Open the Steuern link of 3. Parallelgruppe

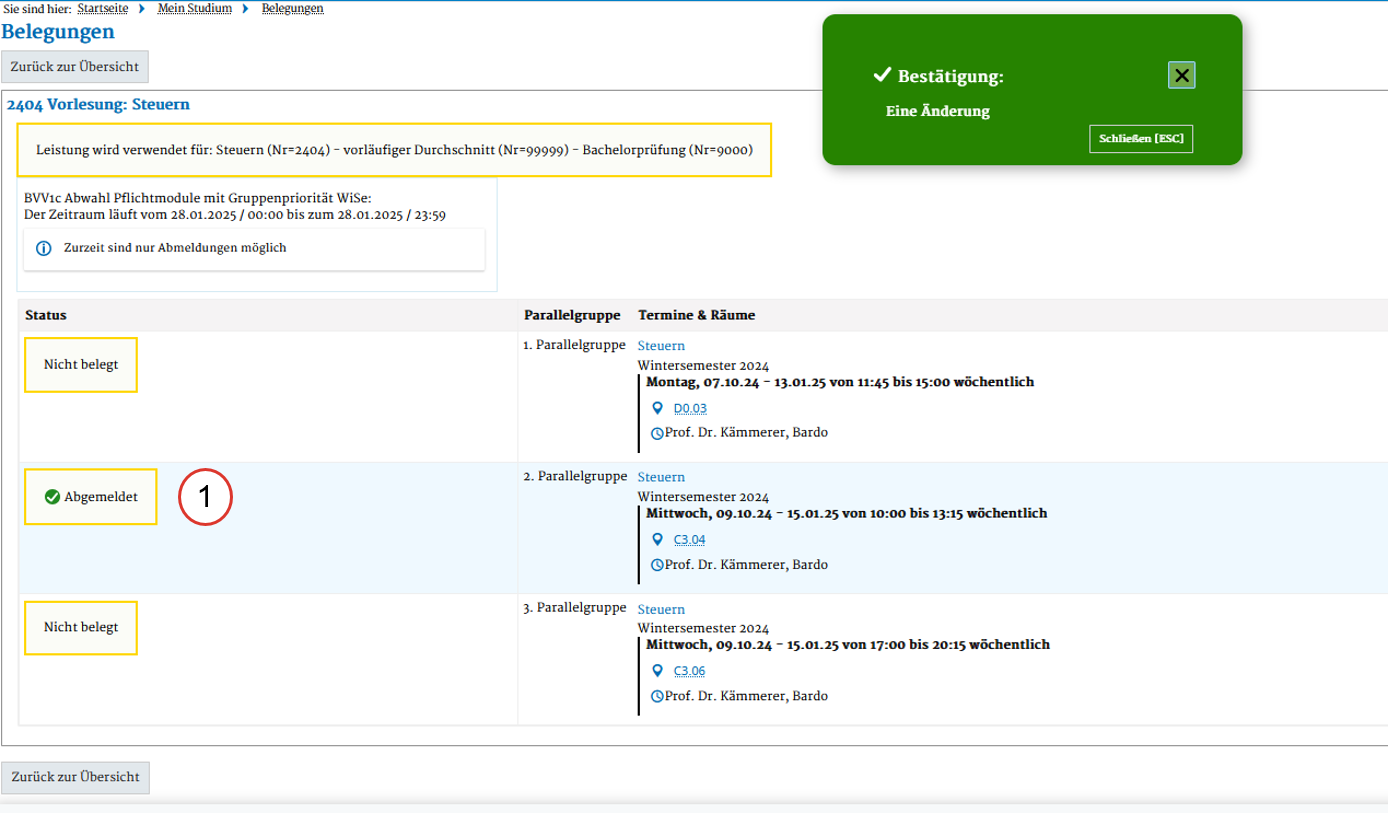661,610
